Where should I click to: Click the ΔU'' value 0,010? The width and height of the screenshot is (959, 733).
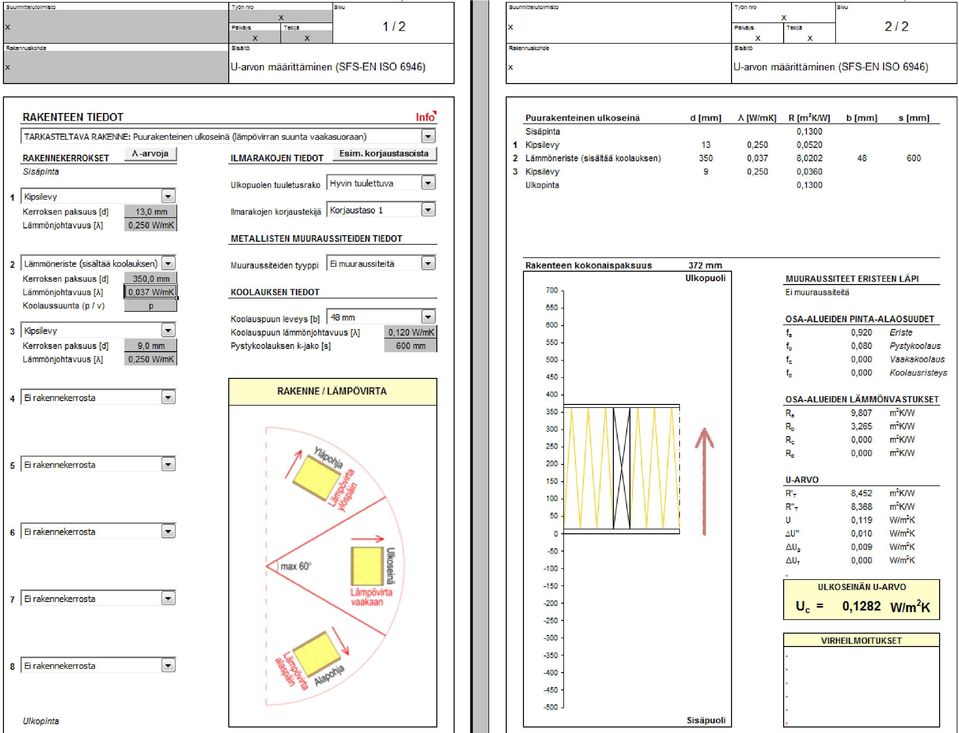click(861, 534)
